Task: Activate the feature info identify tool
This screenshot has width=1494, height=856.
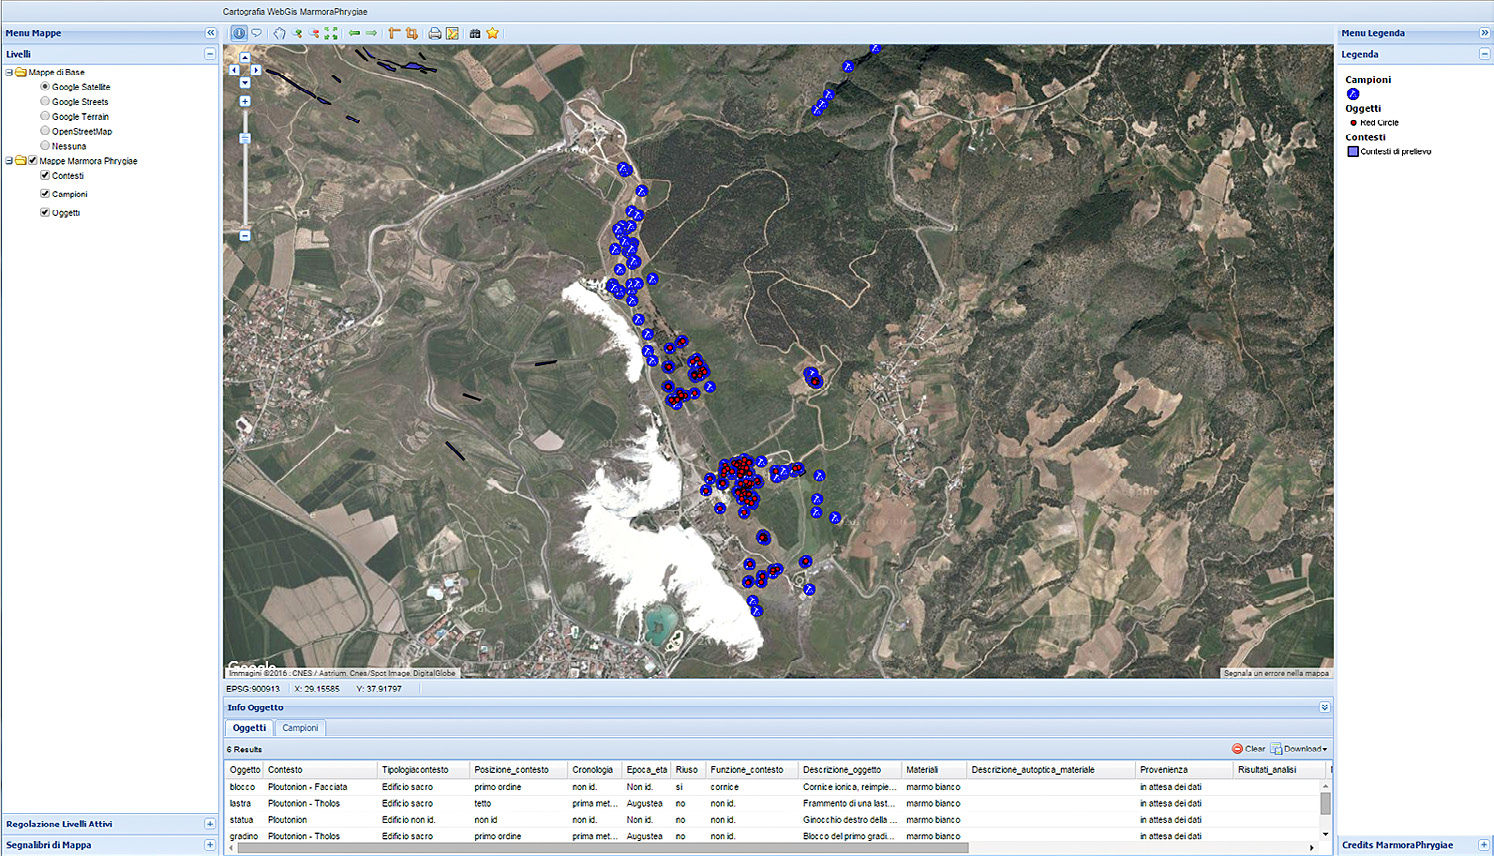Action: (239, 33)
